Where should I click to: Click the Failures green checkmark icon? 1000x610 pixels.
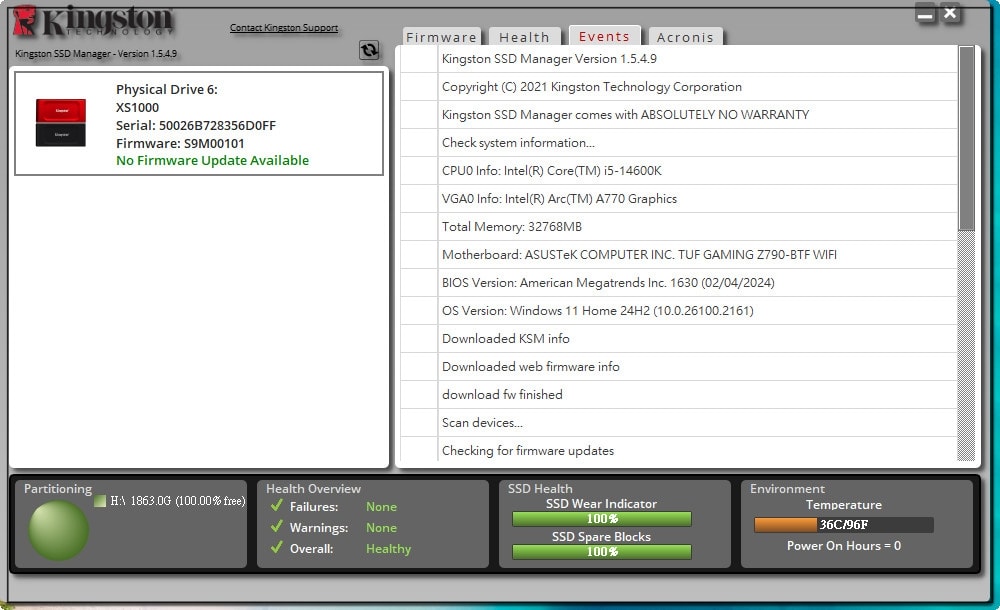277,506
